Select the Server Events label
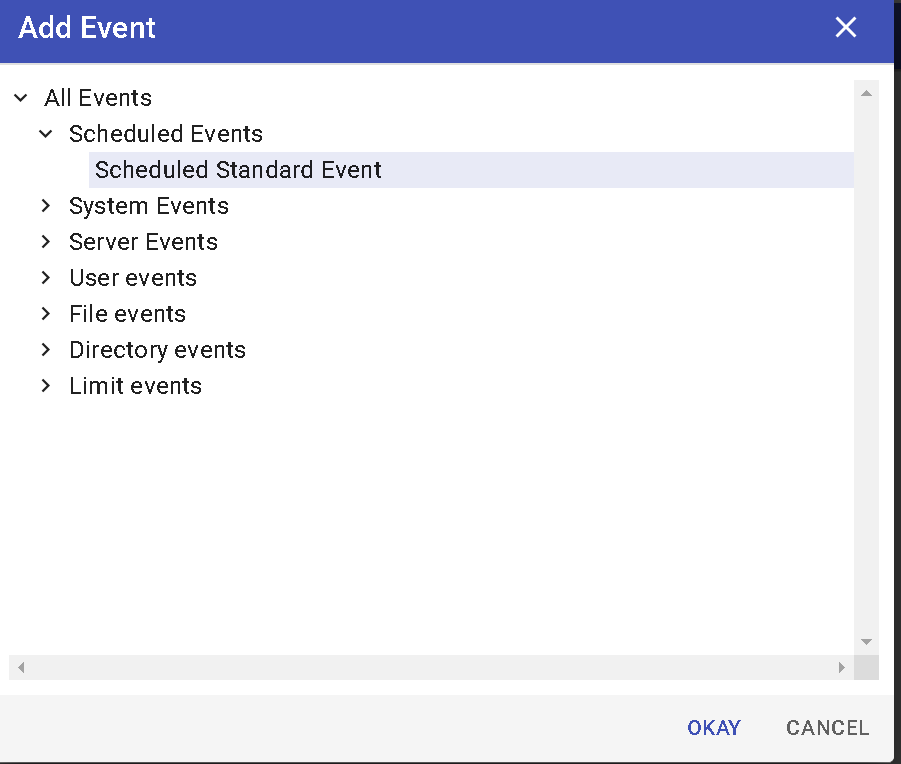This screenshot has width=901, height=764. click(143, 242)
